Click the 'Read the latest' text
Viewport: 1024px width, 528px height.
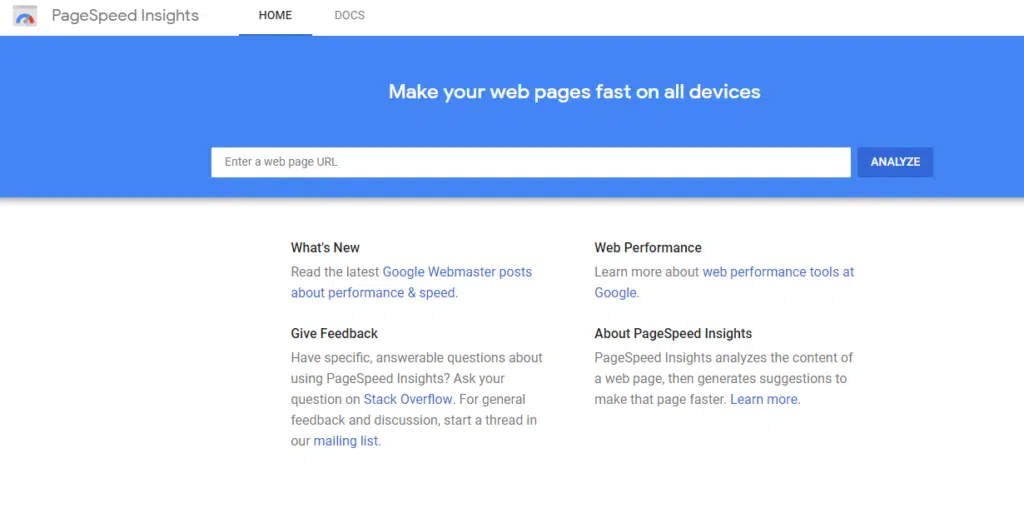coord(335,272)
